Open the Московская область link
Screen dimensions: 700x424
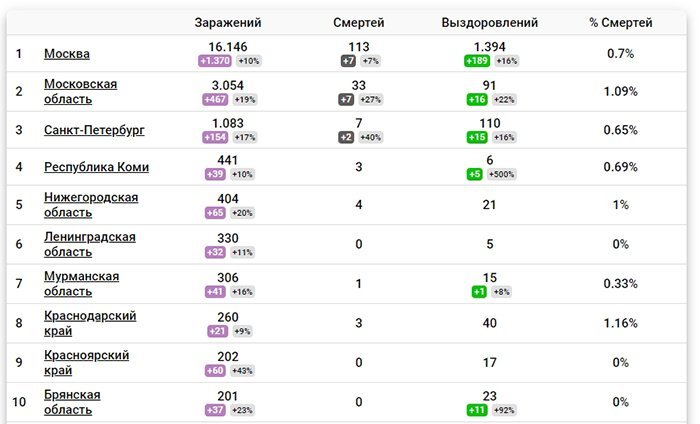click(x=80, y=91)
